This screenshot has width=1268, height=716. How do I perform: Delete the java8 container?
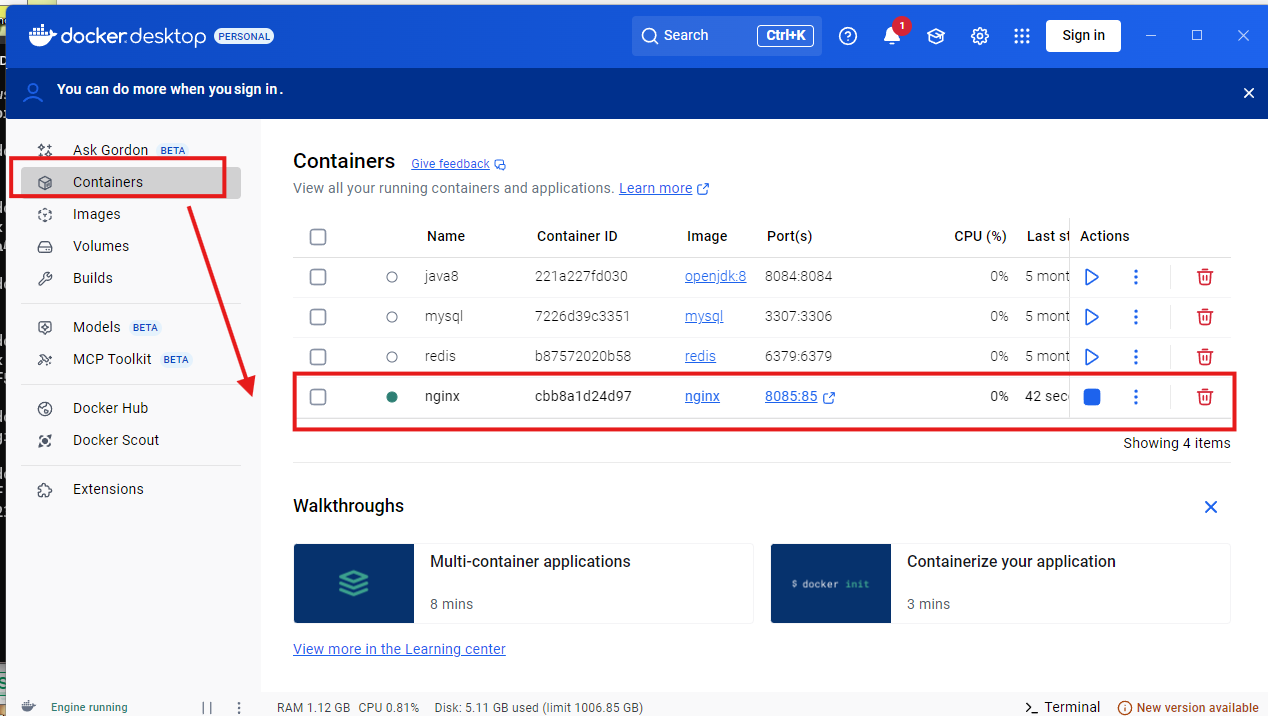pyautogui.click(x=1205, y=277)
